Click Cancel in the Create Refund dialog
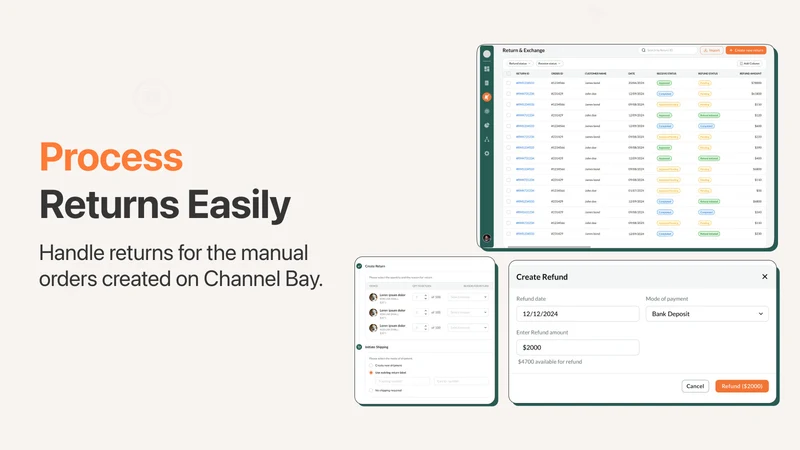The width and height of the screenshot is (800, 450). coord(695,386)
